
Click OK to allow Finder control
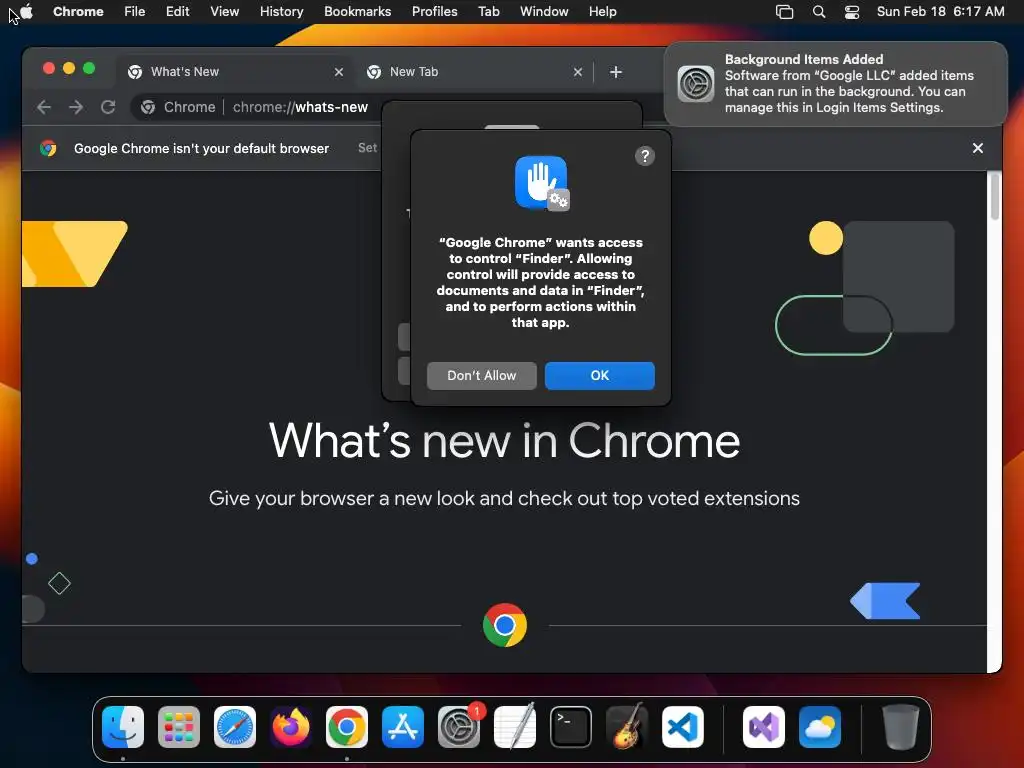click(x=600, y=376)
